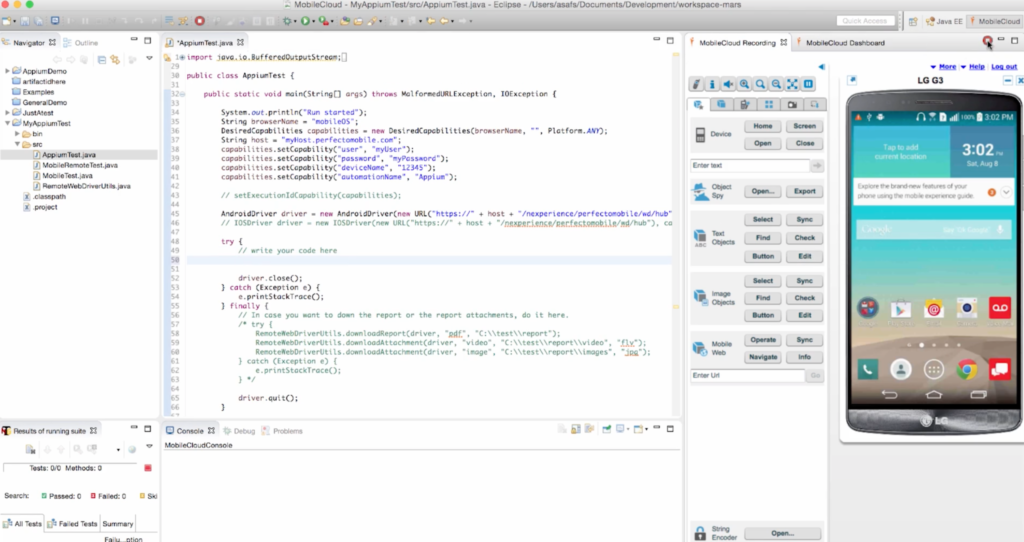Screen dimensions: 1024x542
Task: Click the detach device window icon beside LG G3
Action: (x=852, y=80)
